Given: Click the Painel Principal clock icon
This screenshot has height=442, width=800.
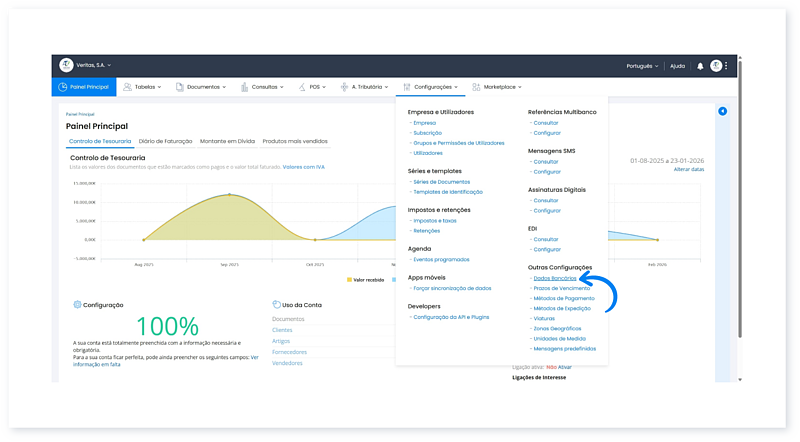Looking at the screenshot, I should 62,87.
